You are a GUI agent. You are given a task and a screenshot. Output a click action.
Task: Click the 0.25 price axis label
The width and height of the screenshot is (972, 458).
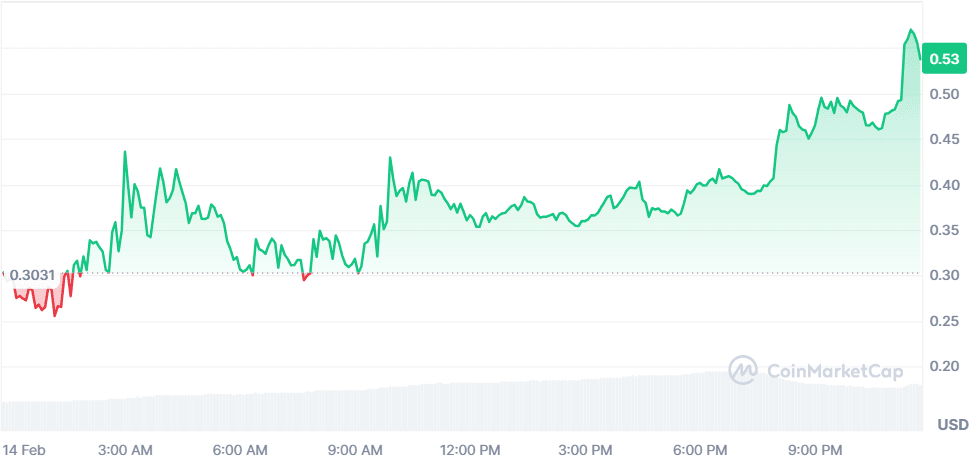945,321
